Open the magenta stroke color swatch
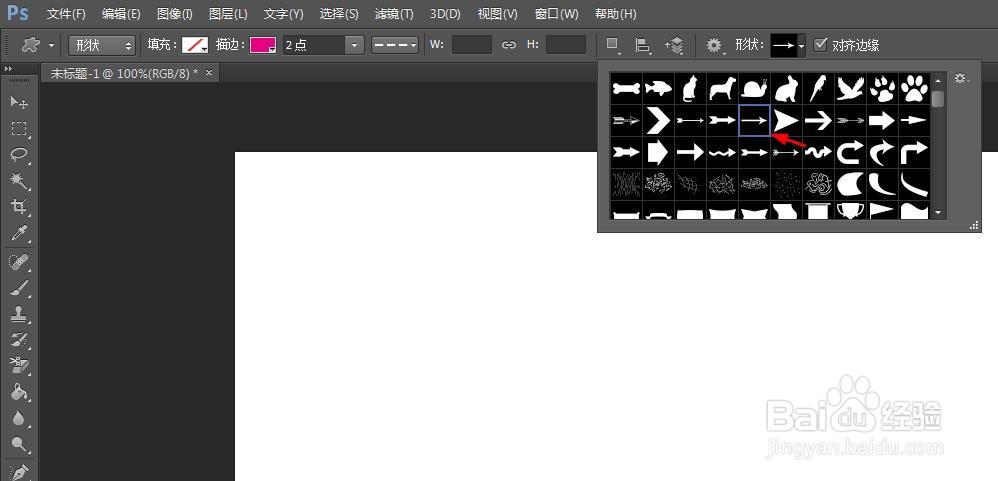The width and height of the screenshot is (998, 481). point(262,45)
